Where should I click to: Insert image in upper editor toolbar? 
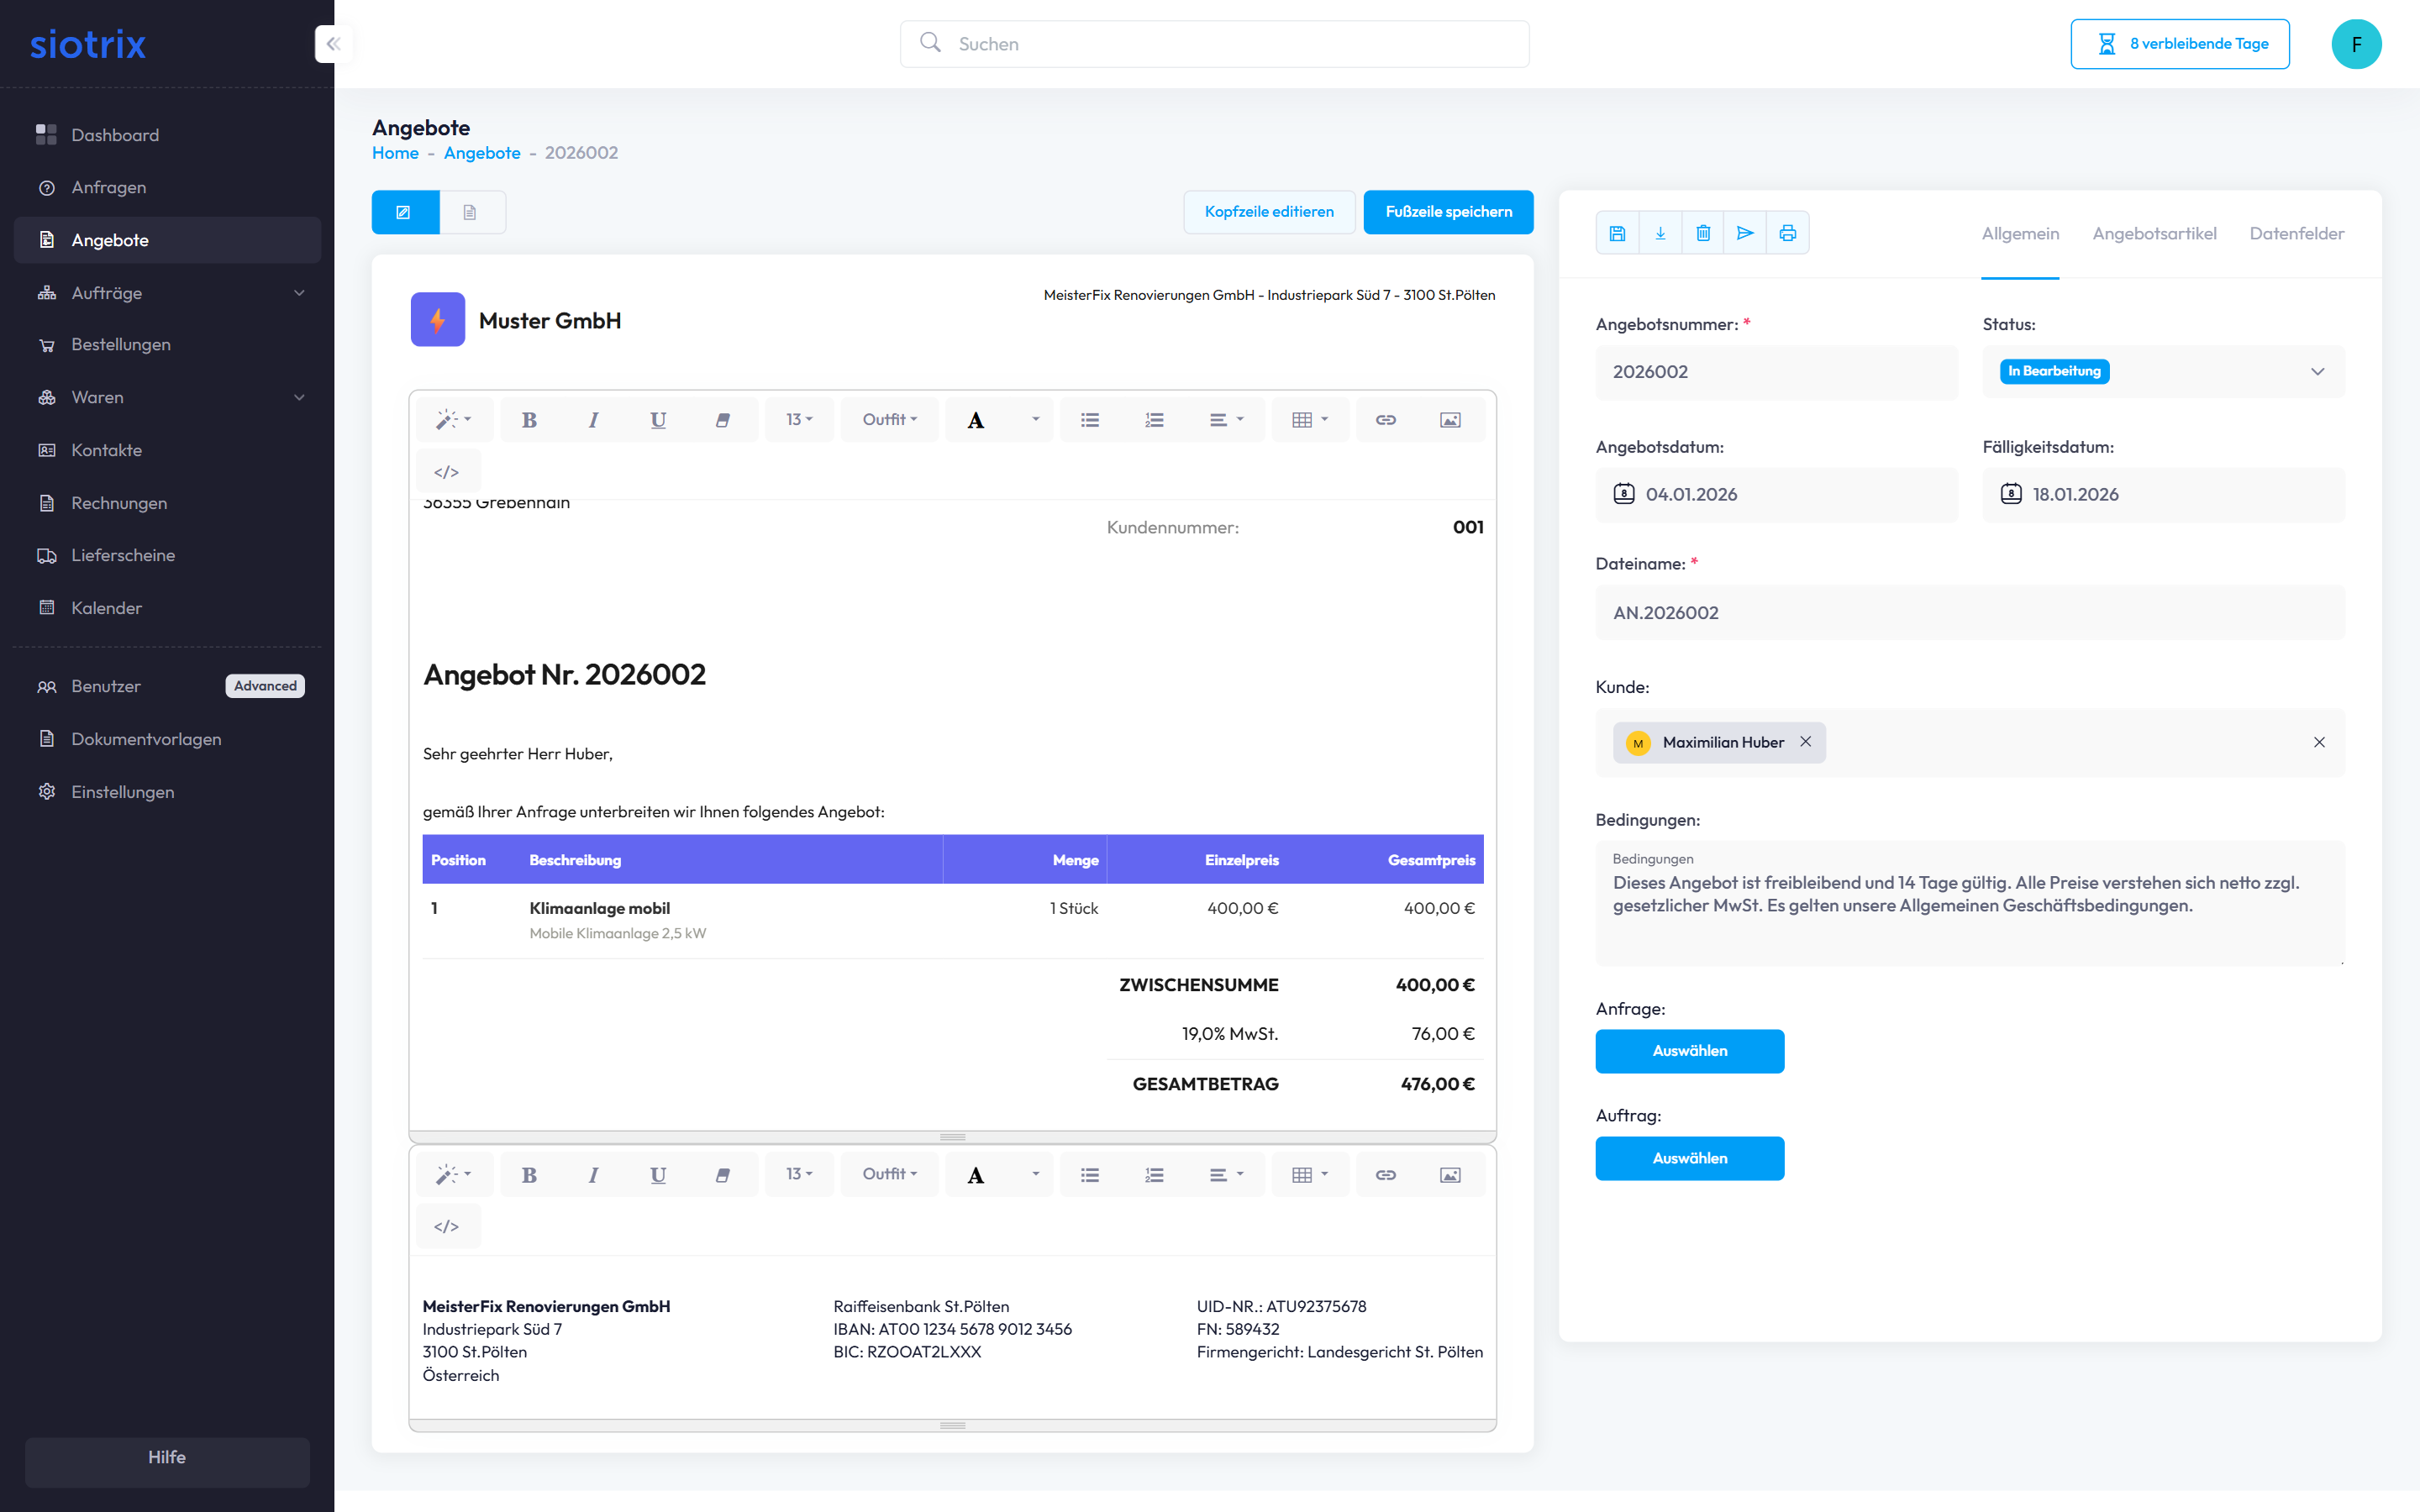pos(1449,420)
